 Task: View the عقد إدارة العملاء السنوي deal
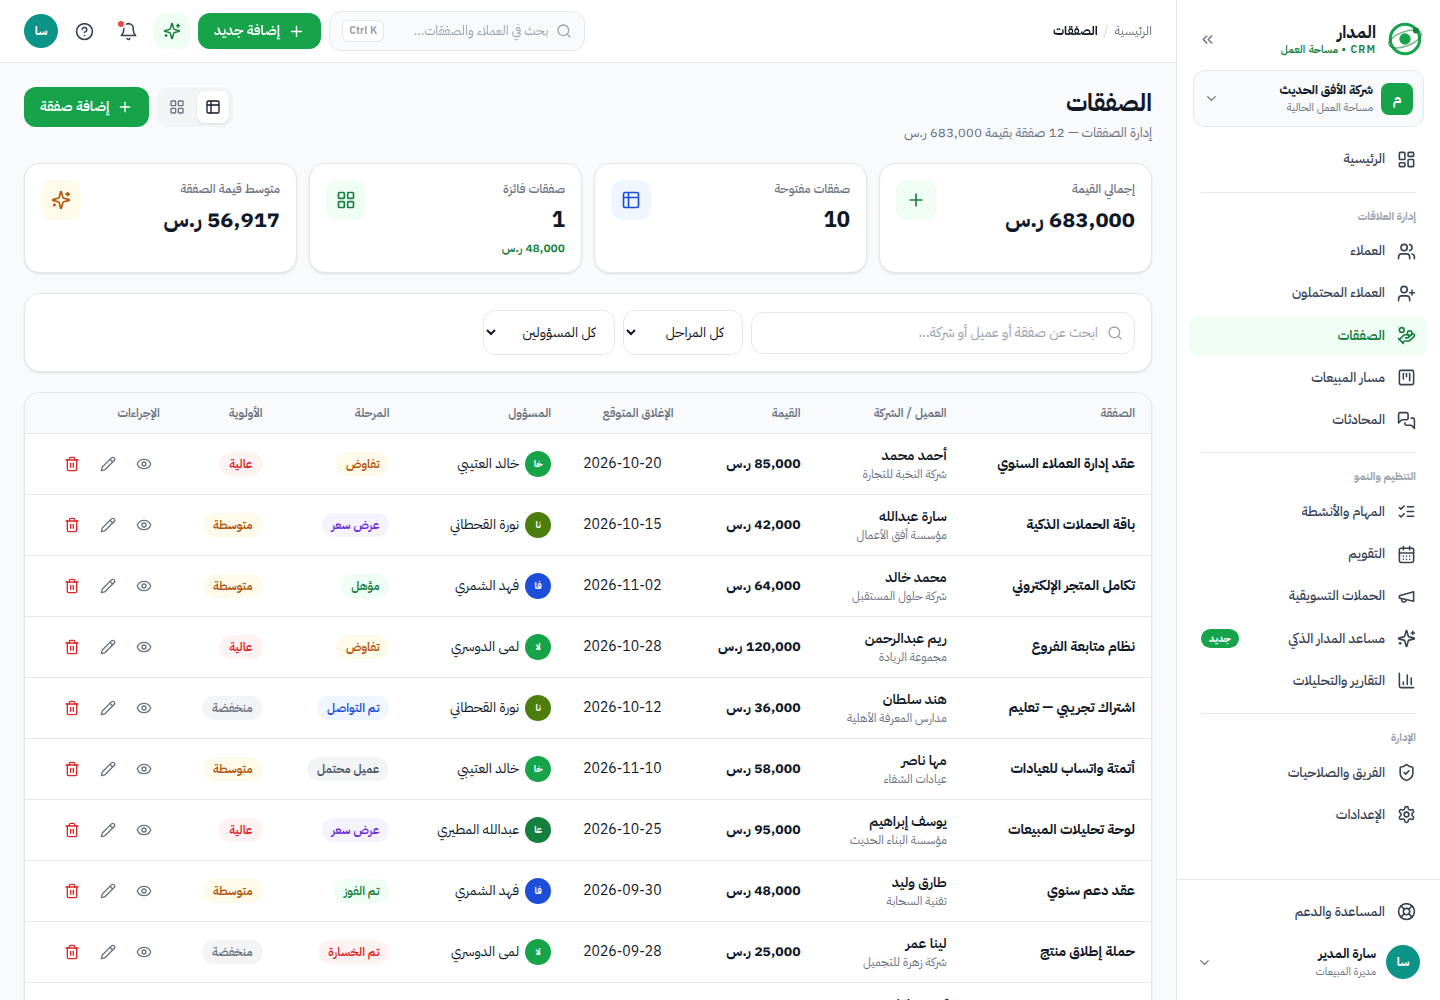(144, 464)
